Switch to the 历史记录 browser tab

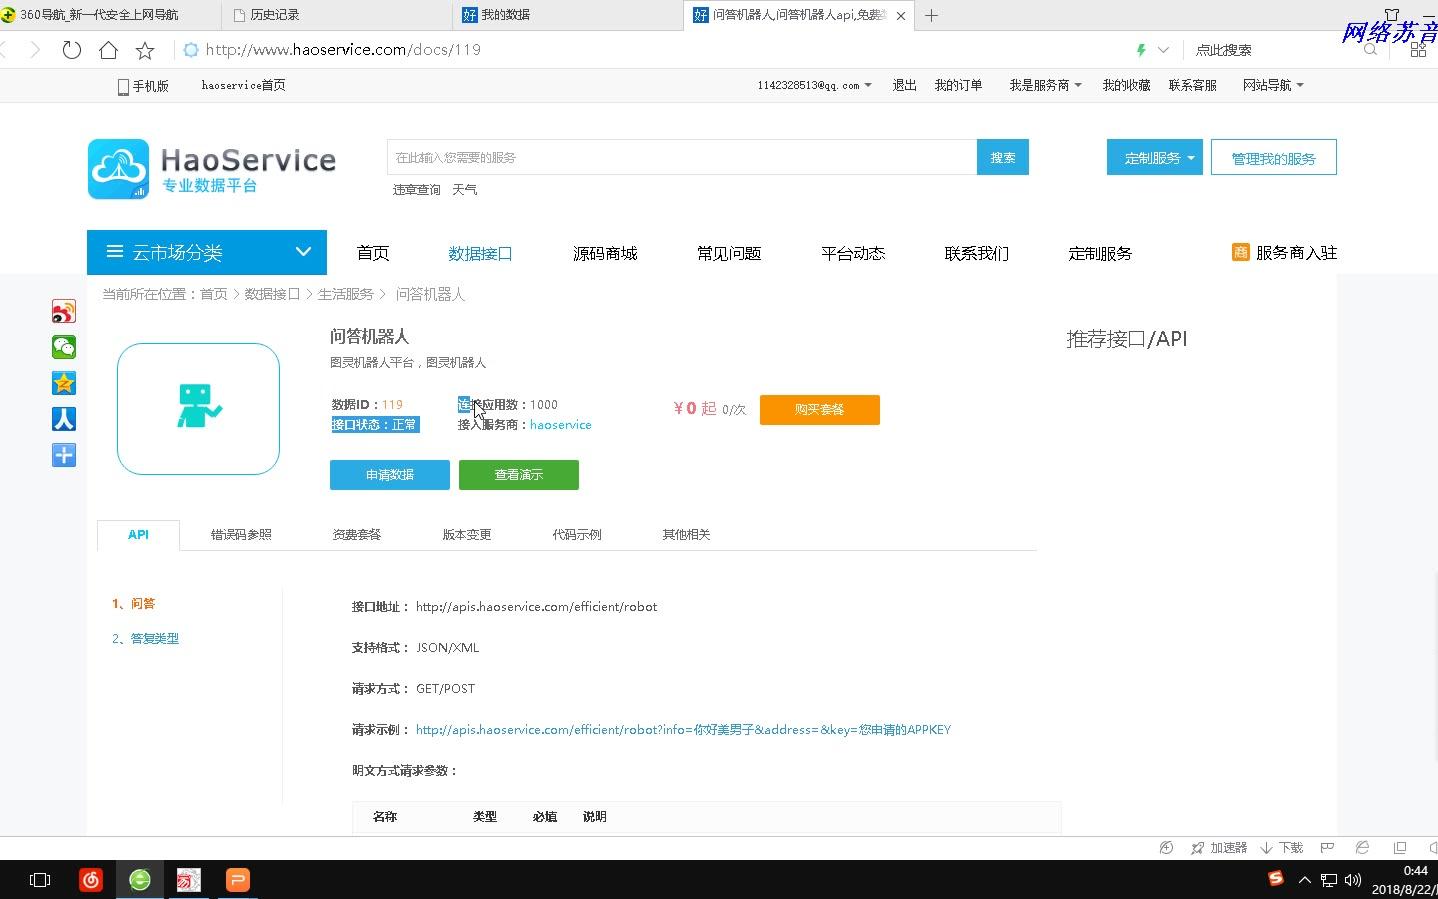pos(337,15)
